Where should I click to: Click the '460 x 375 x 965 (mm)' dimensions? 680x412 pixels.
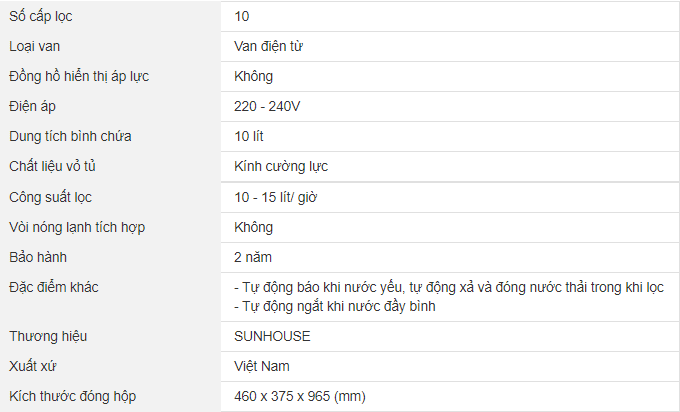(x=300, y=396)
